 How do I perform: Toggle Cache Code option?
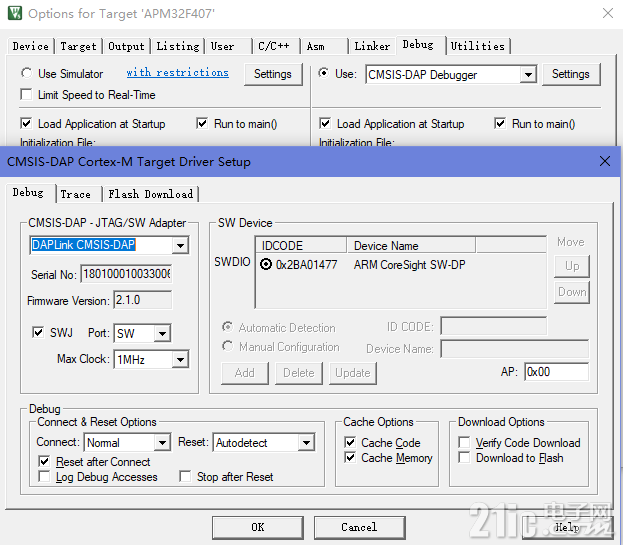point(350,442)
